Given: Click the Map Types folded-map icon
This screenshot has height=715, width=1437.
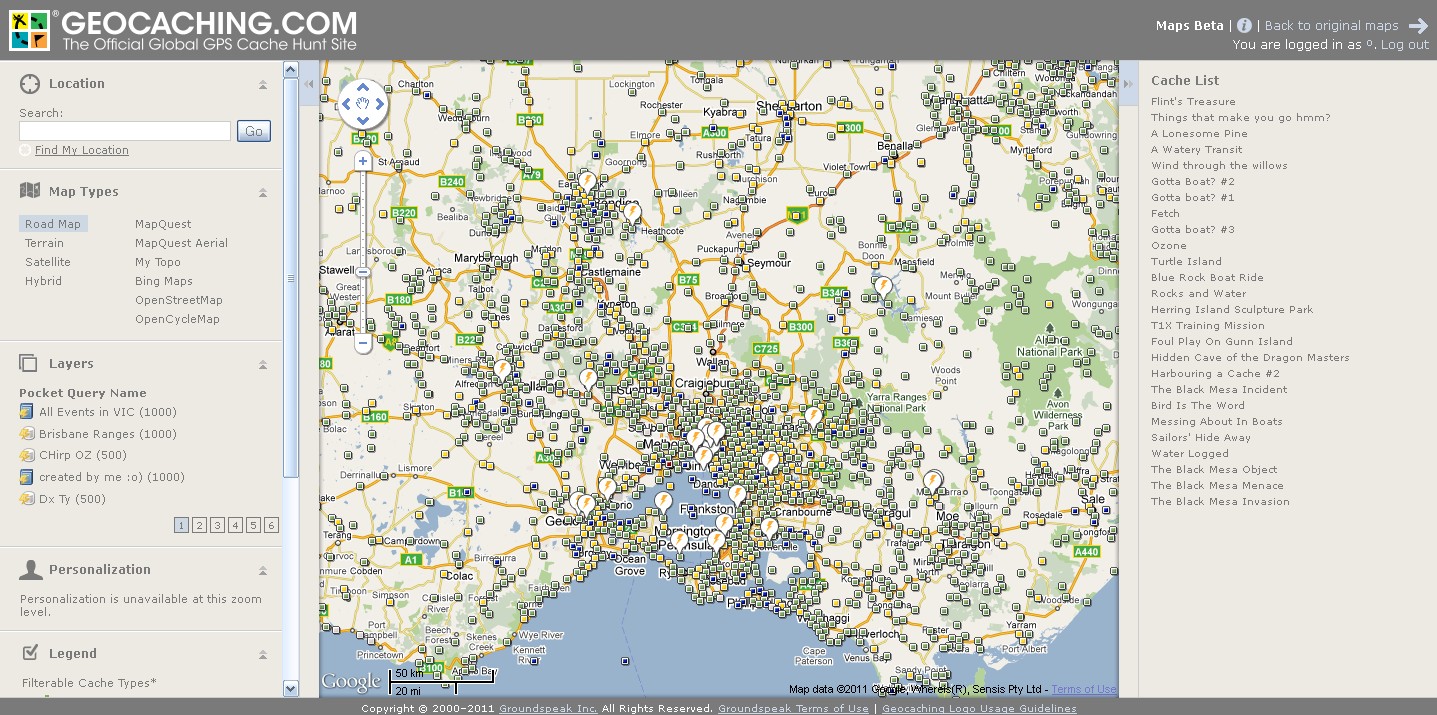Looking at the screenshot, I should pos(30,191).
